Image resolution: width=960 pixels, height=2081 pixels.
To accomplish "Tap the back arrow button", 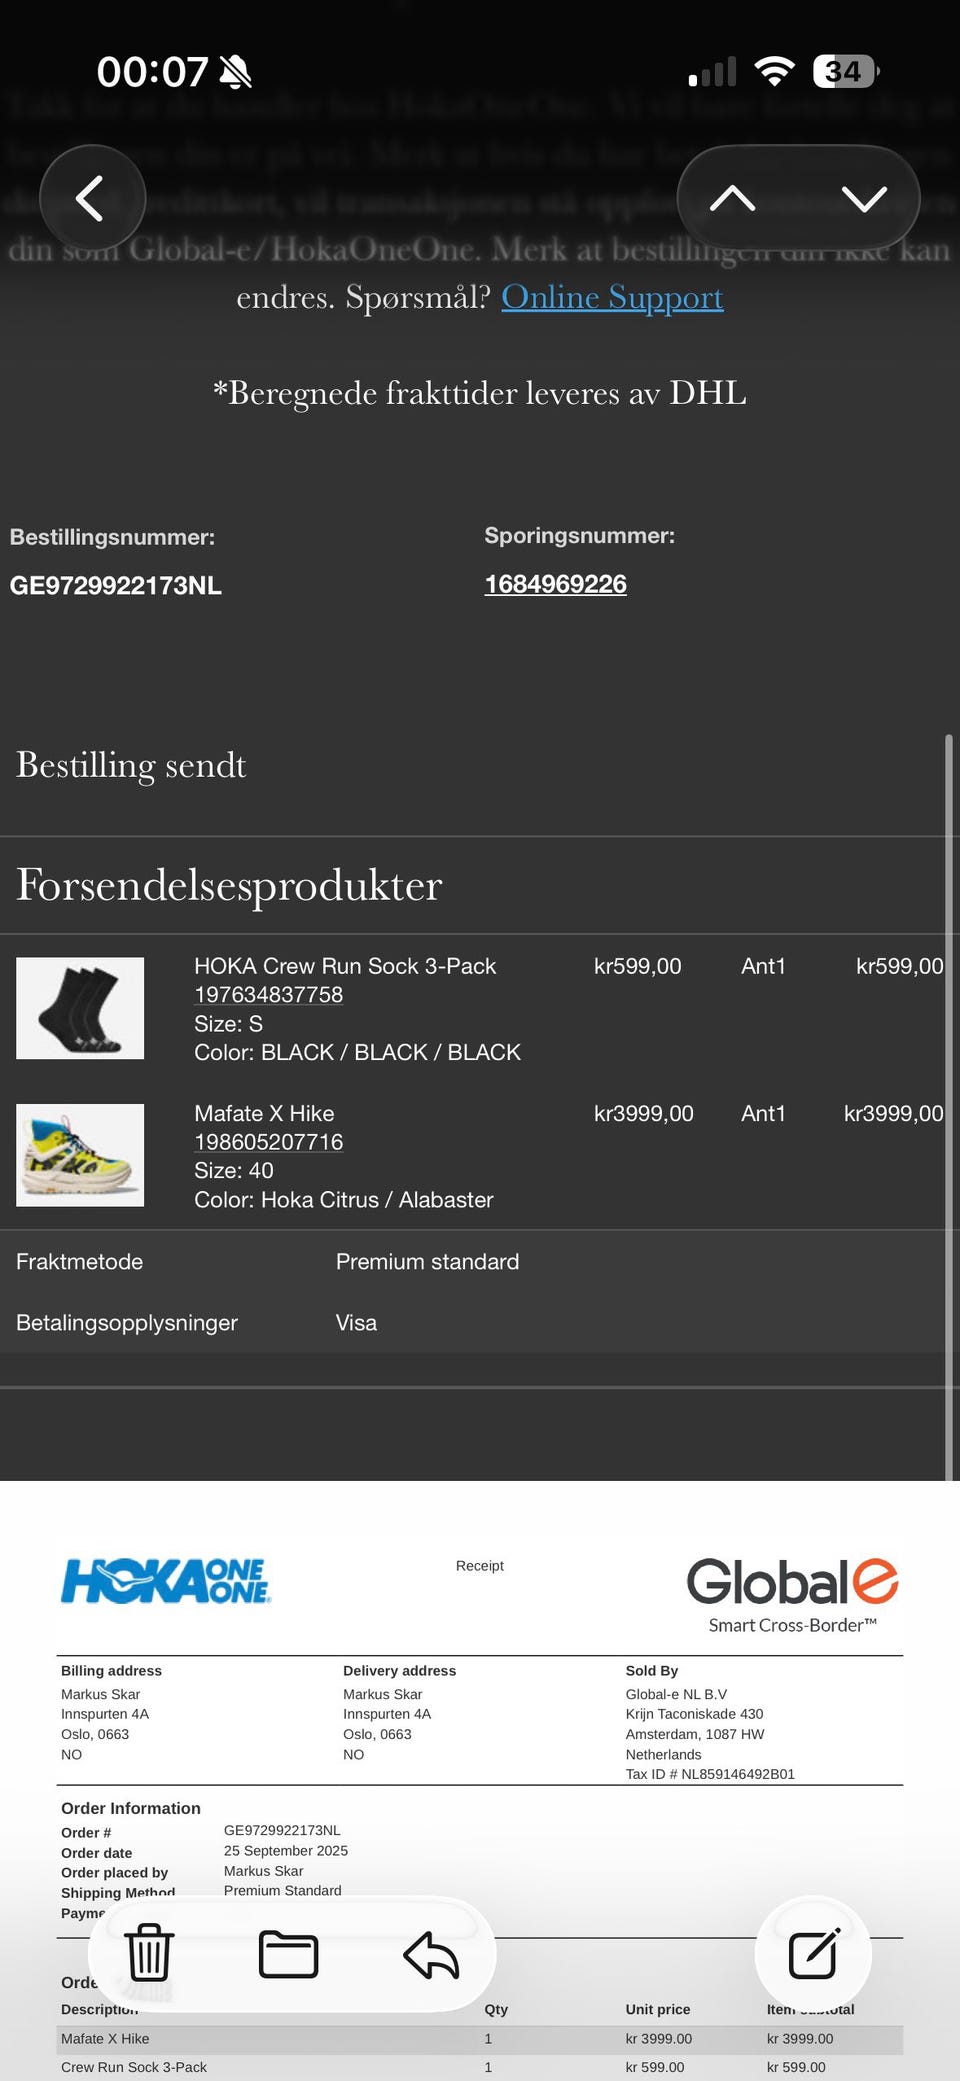I will (x=92, y=198).
